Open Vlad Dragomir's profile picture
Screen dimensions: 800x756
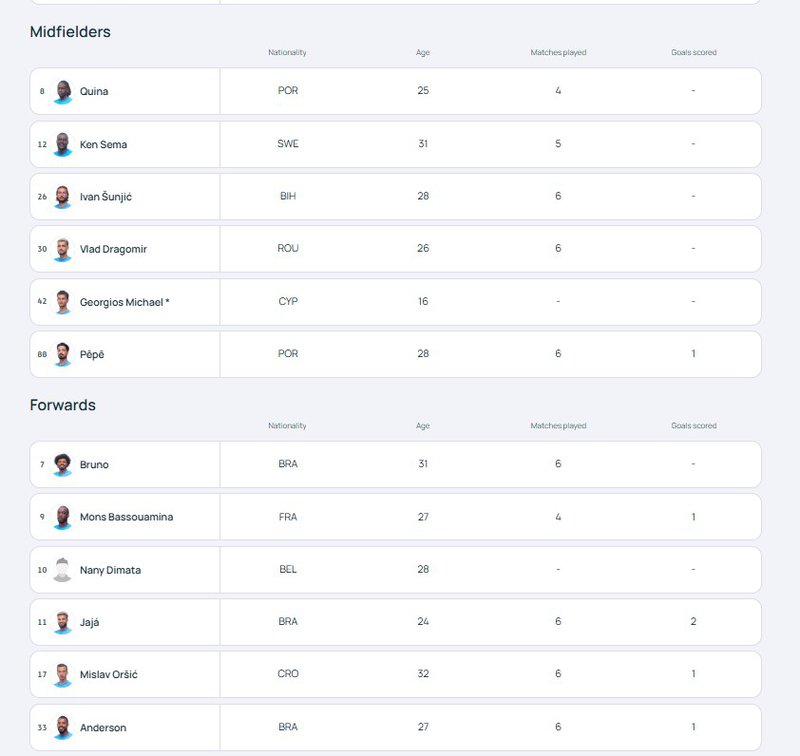pyautogui.click(x=63, y=249)
